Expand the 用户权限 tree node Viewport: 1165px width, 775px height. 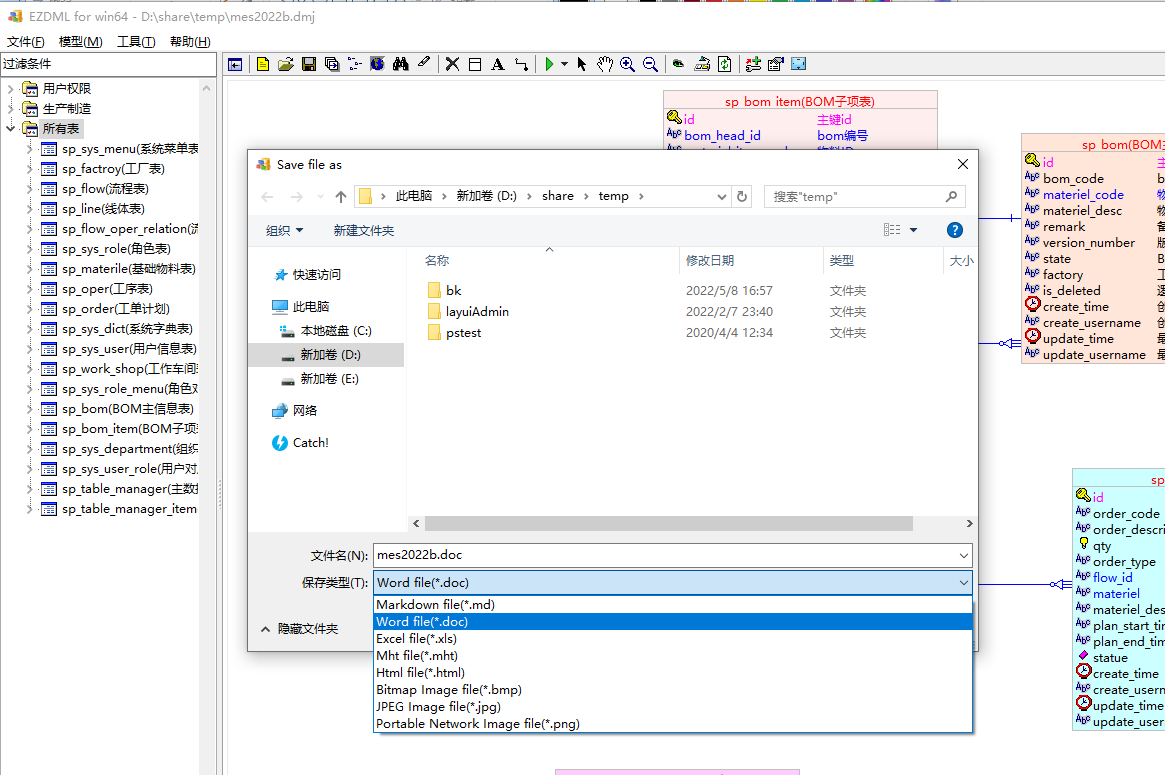(x=10, y=89)
